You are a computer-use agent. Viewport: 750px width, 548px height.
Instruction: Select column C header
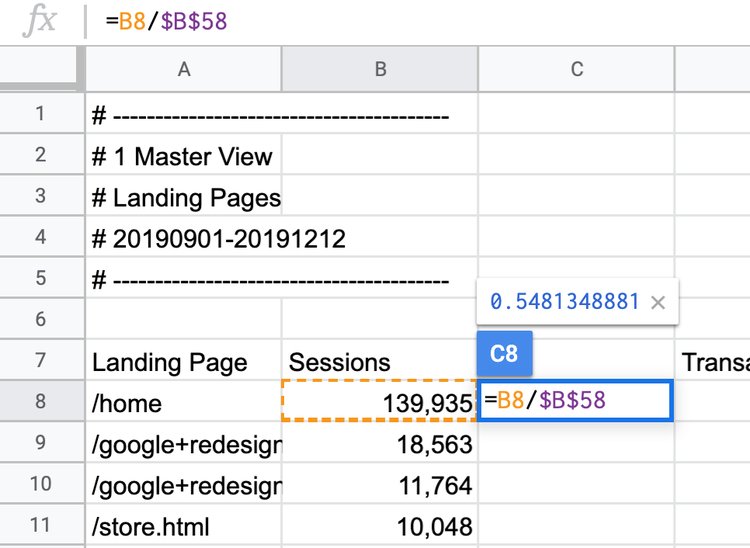[x=576, y=69]
